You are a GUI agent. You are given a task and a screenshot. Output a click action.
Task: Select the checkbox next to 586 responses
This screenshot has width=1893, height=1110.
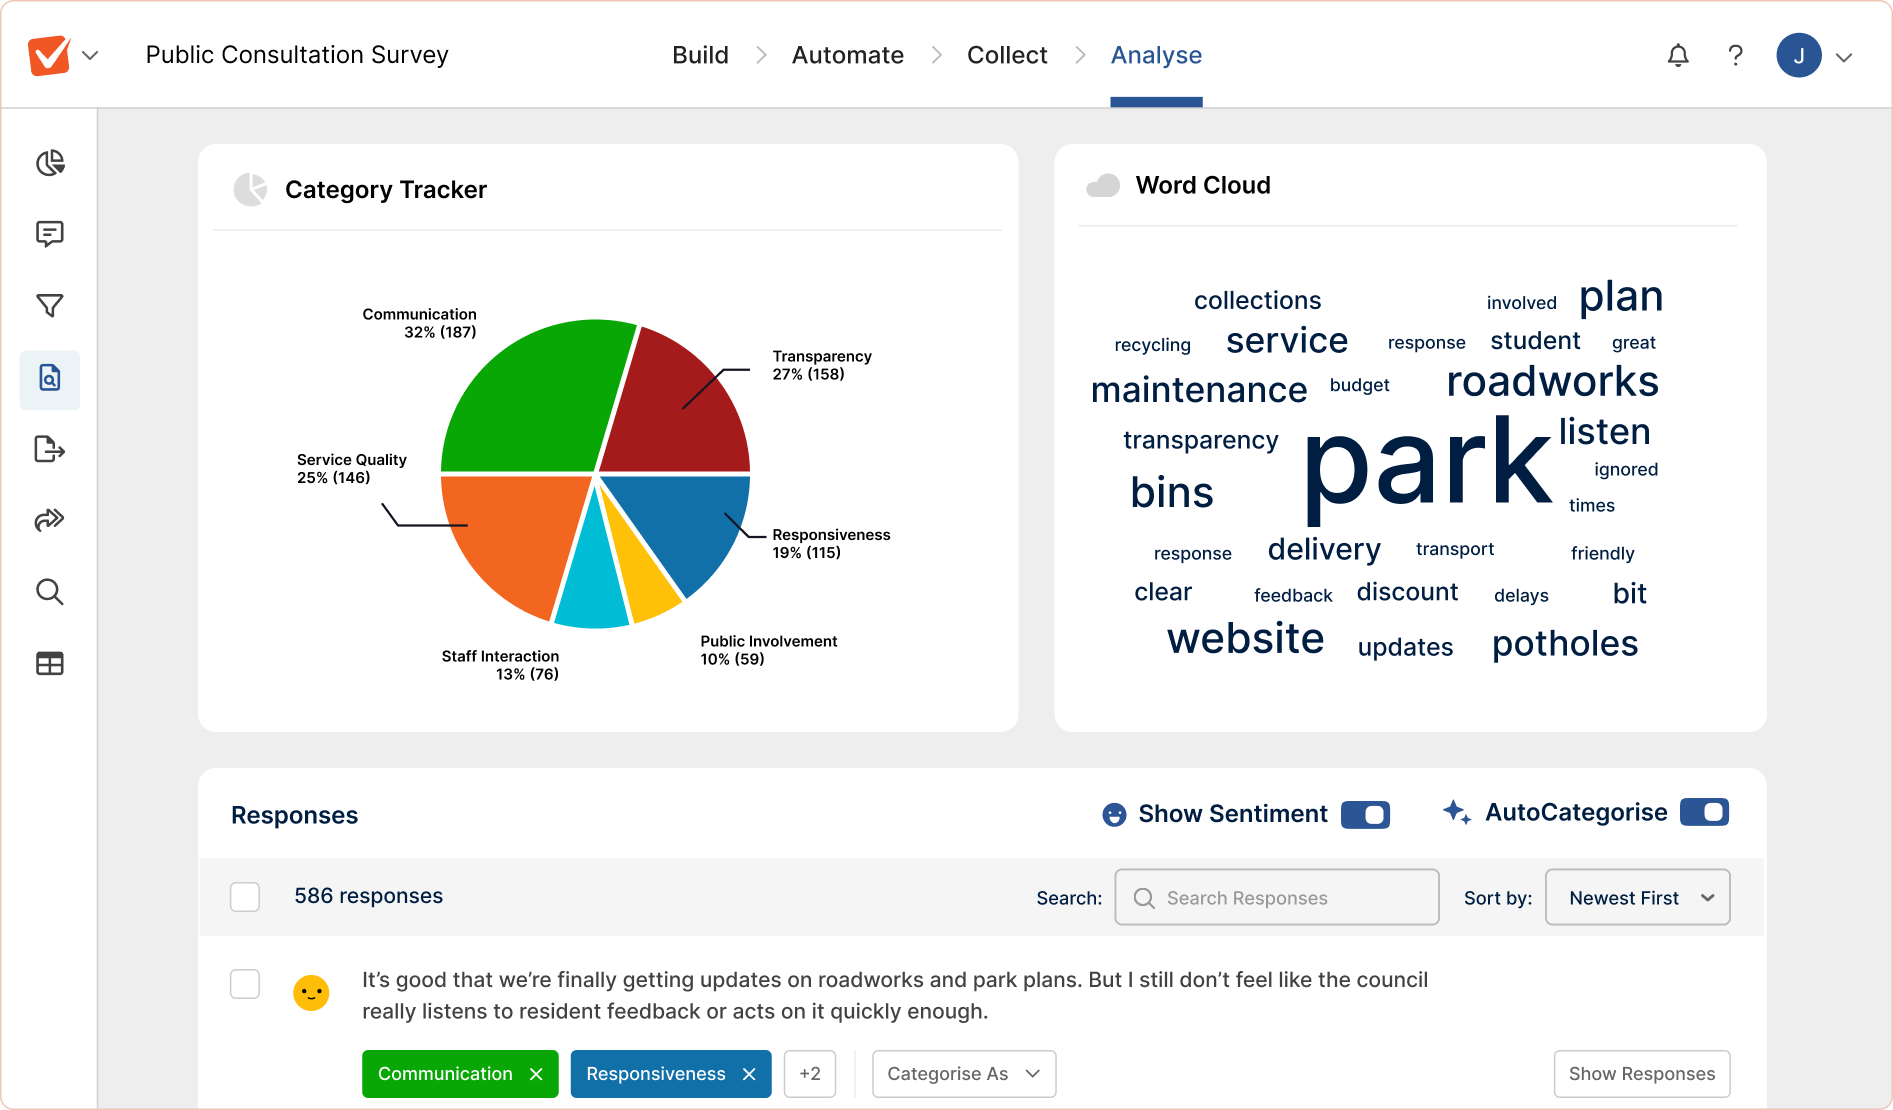(244, 897)
